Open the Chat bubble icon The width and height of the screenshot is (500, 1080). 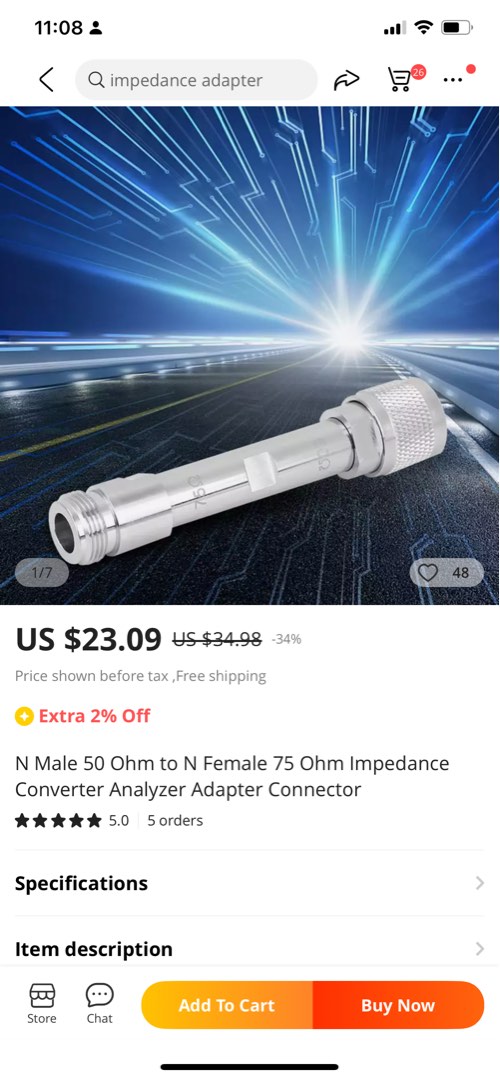[x=99, y=1004]
